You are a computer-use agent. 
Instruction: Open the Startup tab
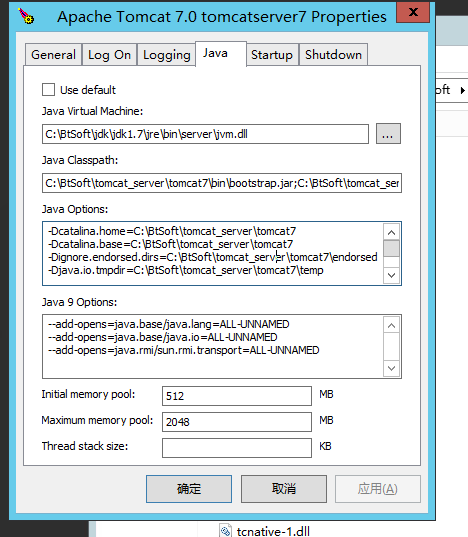(x=272, y=54)
